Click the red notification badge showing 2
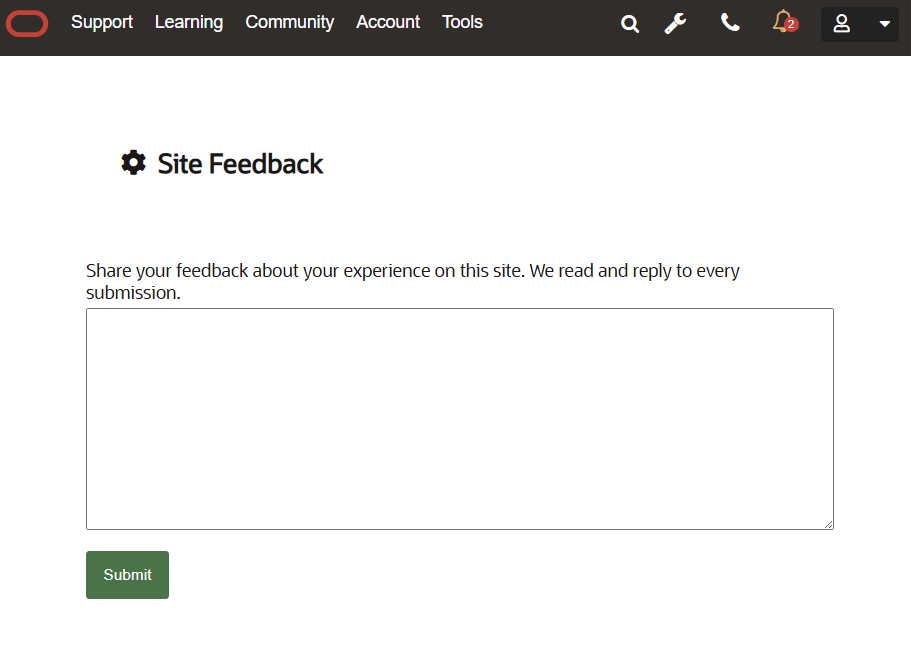This screenshot has width=911, height=658. click(x=791, y=25)
